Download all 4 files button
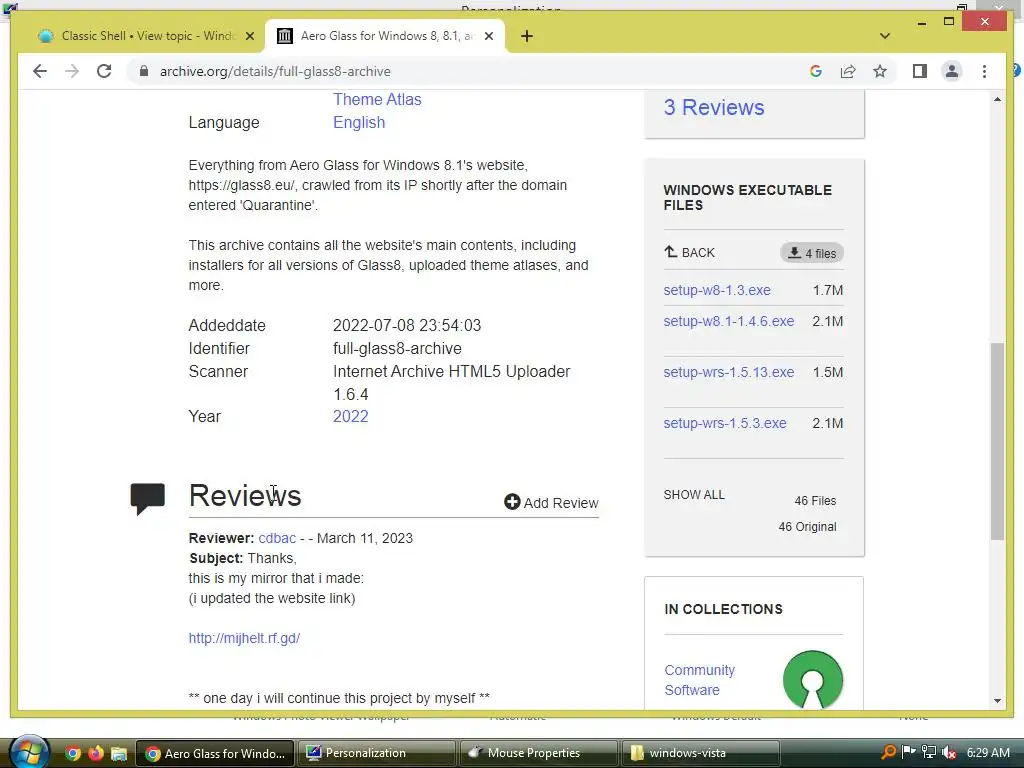Screen dimensions: 1024x768 pyautogui.click(x=812, y=253)
